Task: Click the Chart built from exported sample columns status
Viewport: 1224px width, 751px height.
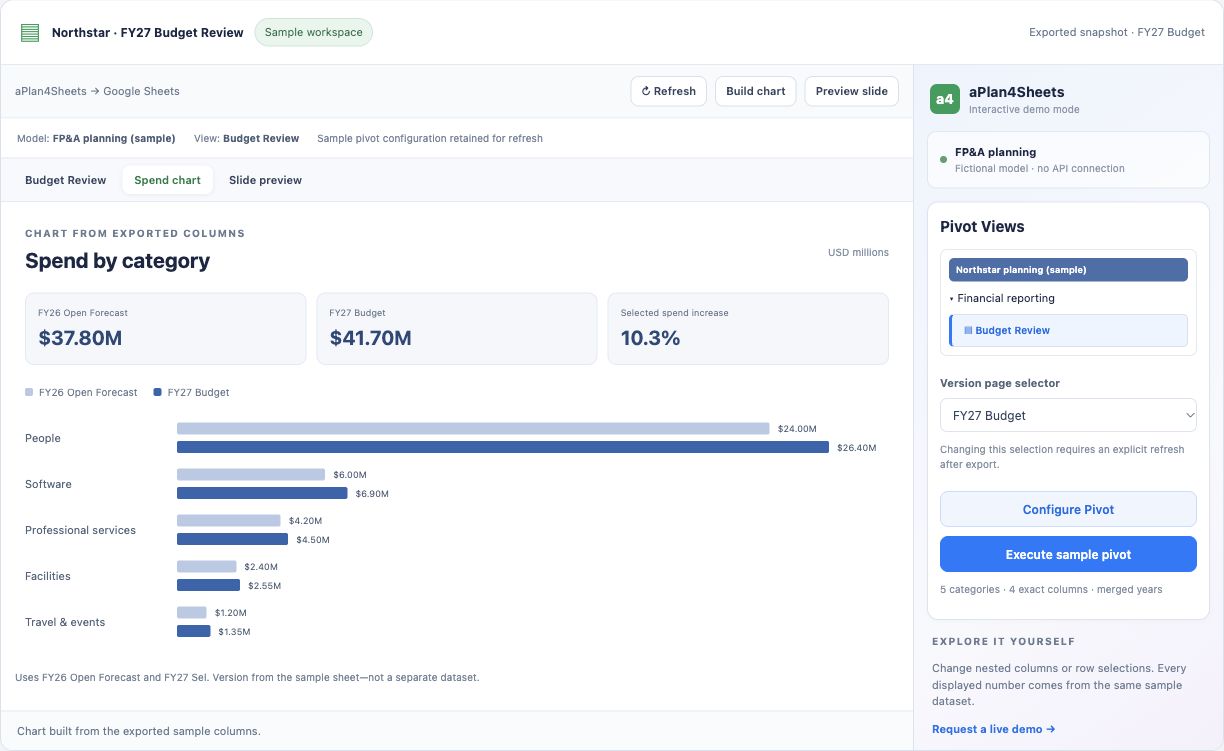Action: pyautogui.click(x=139, y=731)
